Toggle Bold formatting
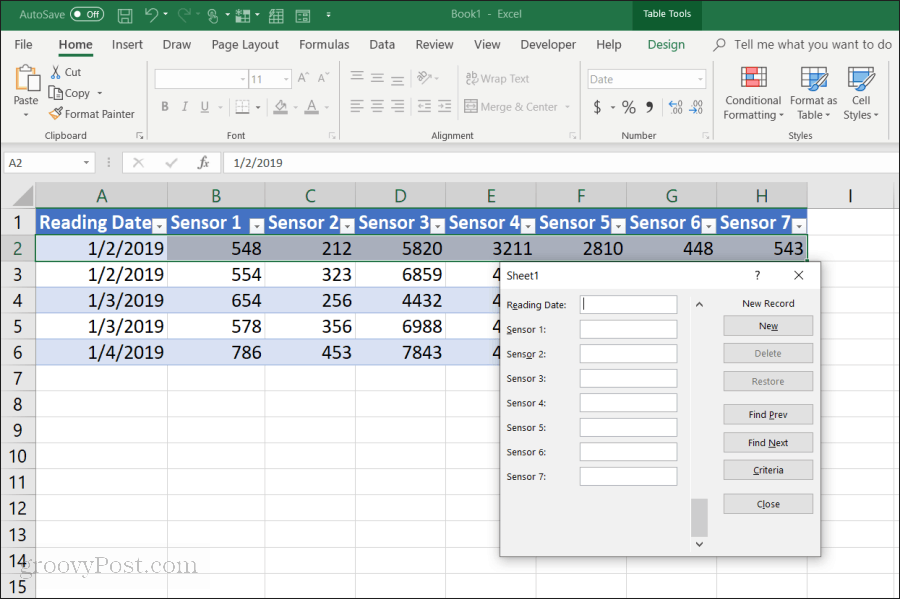 click(165, 107)
